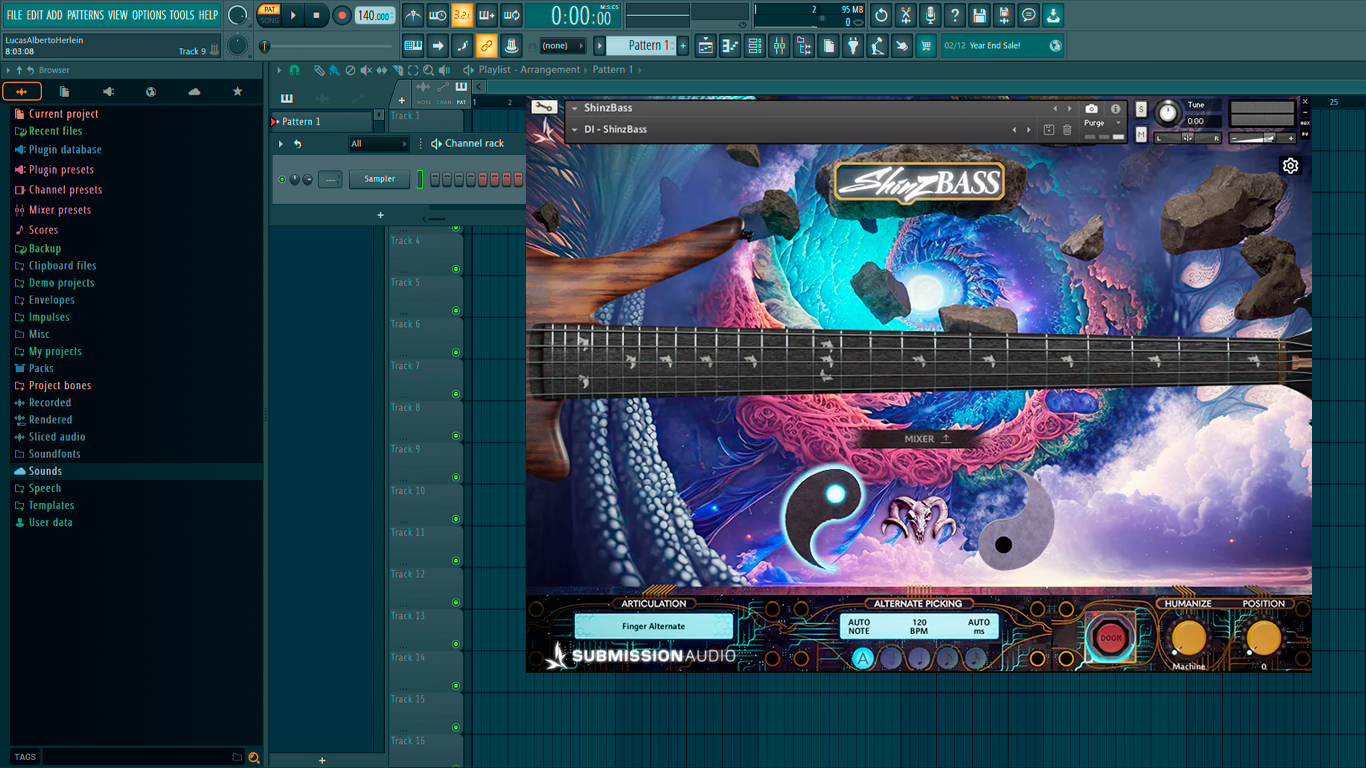This screenshot has height=768, width=1366.
Task: Click the undo history icon
Action: [x=881, y=15]
